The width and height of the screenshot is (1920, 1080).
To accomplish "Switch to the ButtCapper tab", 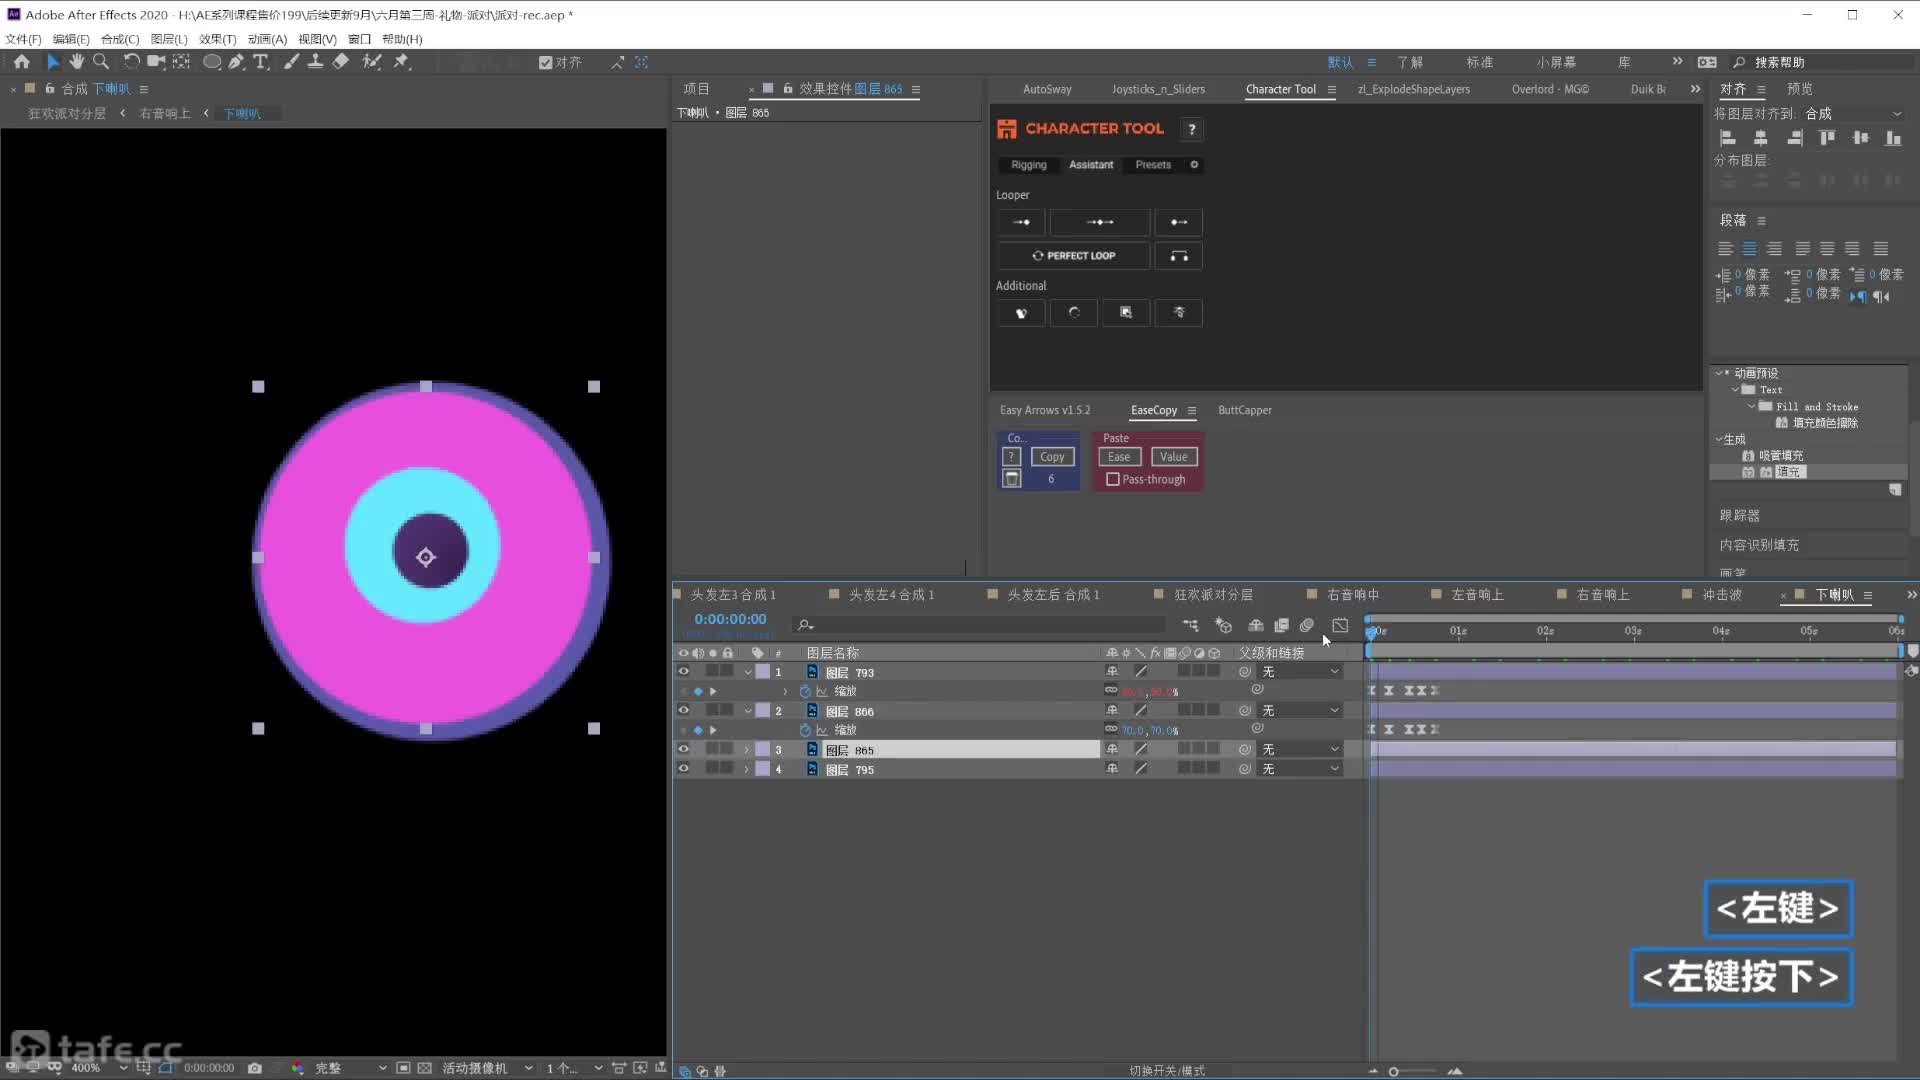I will [x=1244, y=410].
